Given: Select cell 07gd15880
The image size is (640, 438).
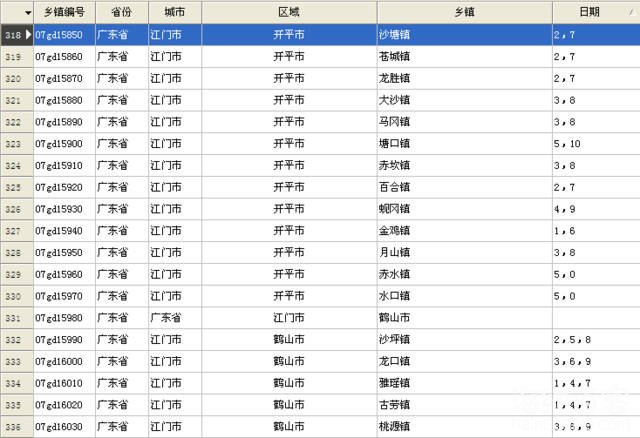Looking at the screenshot, I should [x=64, y=100].
